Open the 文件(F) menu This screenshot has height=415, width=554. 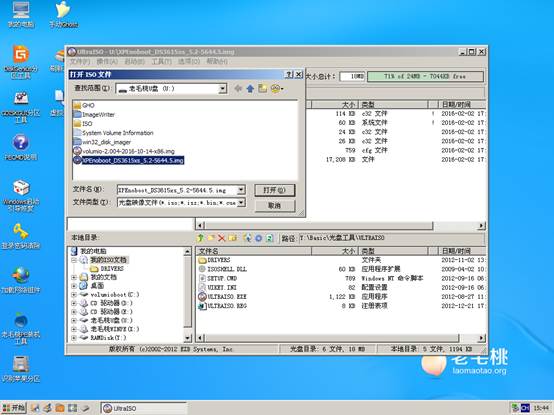click(x=80, y=61)
